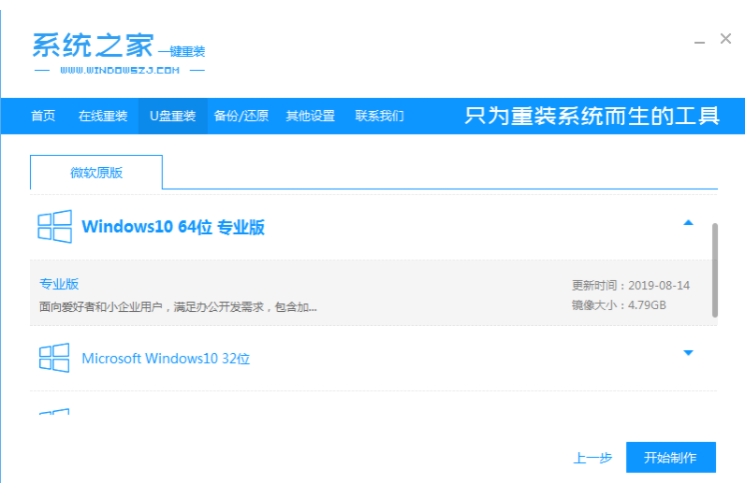The image size is (750, 503).
Task: Choose the 专业版 edition entry
Action: pos(59,284)
